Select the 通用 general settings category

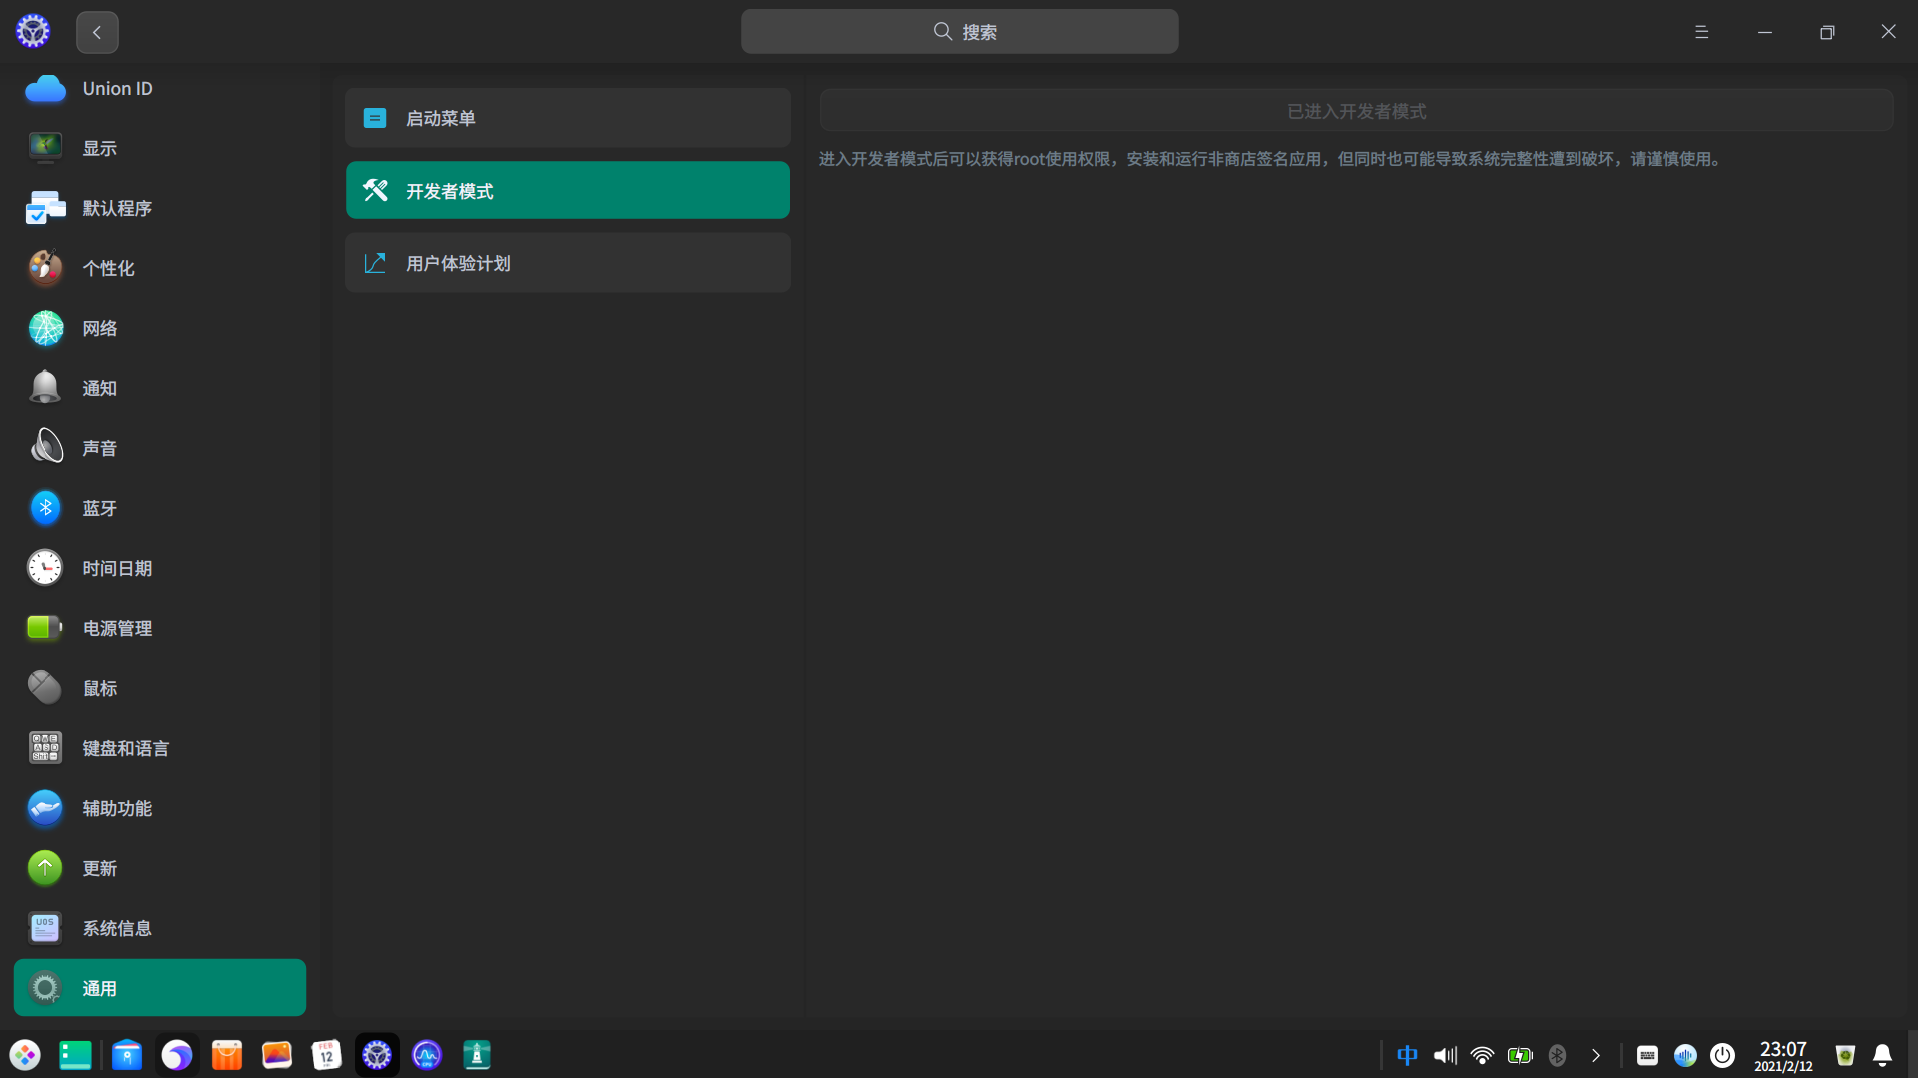pyautogui.click(x=160, y=988)
